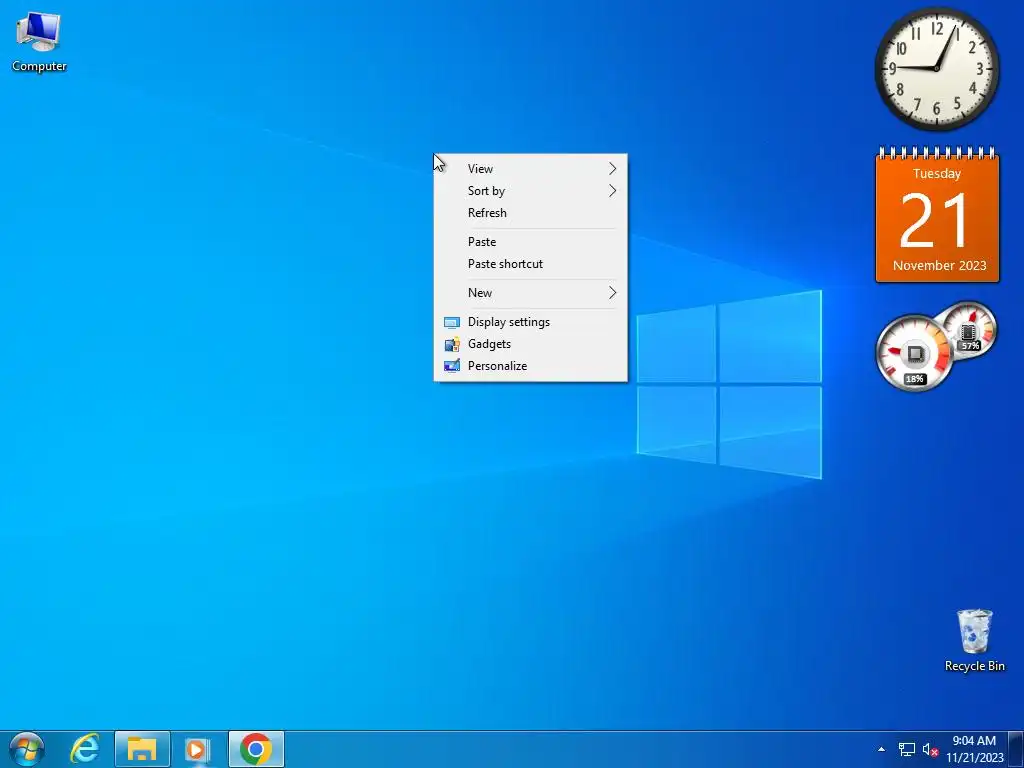Open Gadgets from the context menu
Image resolution: width=1024 pixels, height=768 pixels.
point(530,344)
